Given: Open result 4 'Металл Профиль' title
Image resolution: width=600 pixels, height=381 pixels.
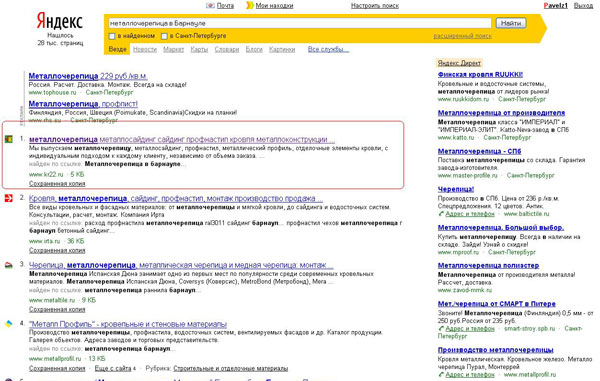Looking at the screenshot, I should [128, 324].
